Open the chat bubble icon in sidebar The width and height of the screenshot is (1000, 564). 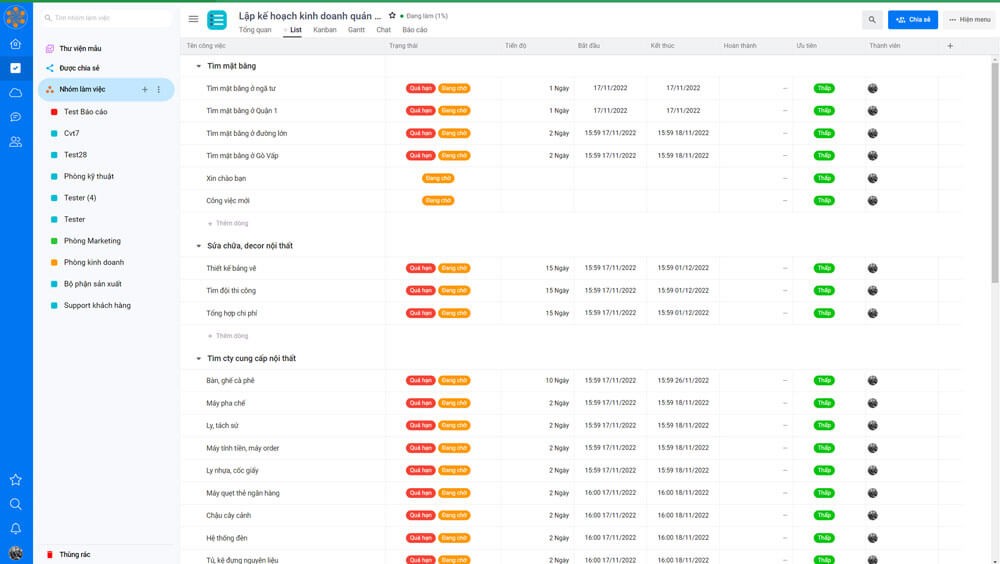click(15, 117)
